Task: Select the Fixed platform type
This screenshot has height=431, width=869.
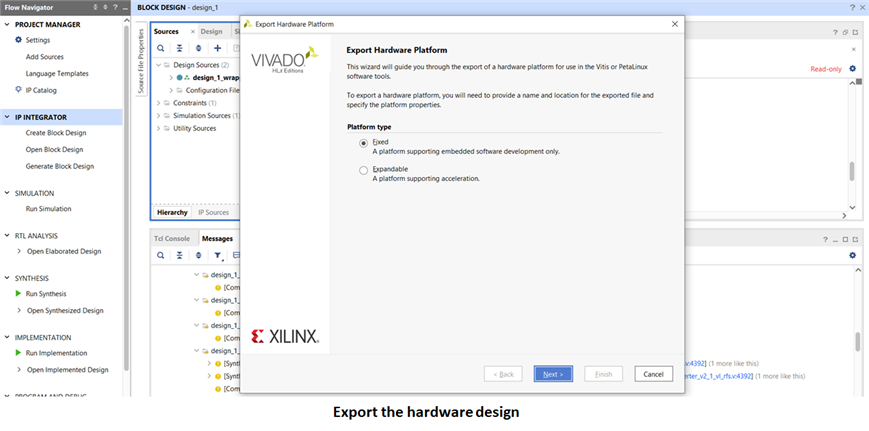Action: [x=364, y=143]
